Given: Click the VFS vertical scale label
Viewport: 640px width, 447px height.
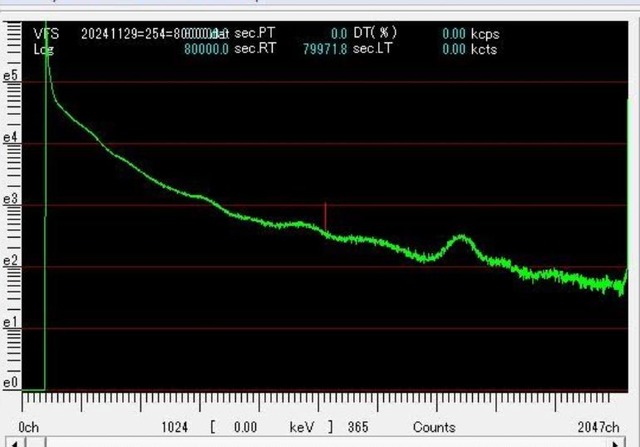Looking at the screenshot, I should pyautogui.click(x=46, y=33).
